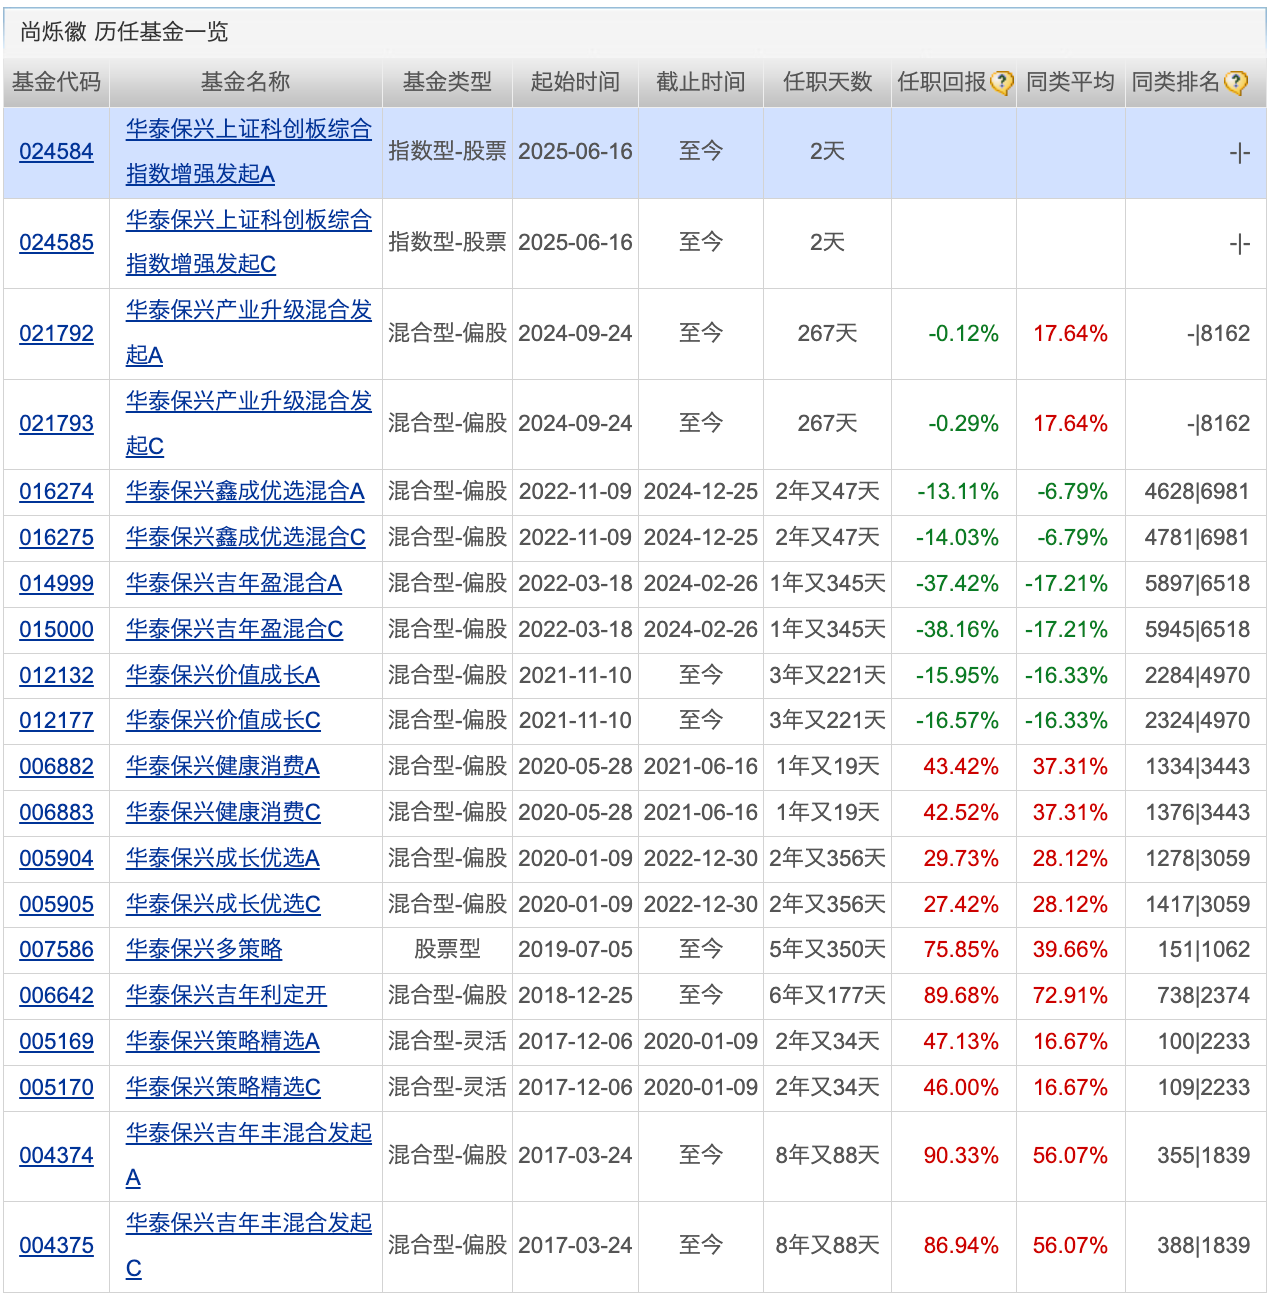
Task: Open 华泰保兴吉年丰混合发起A link
Action: point(248,1156)
